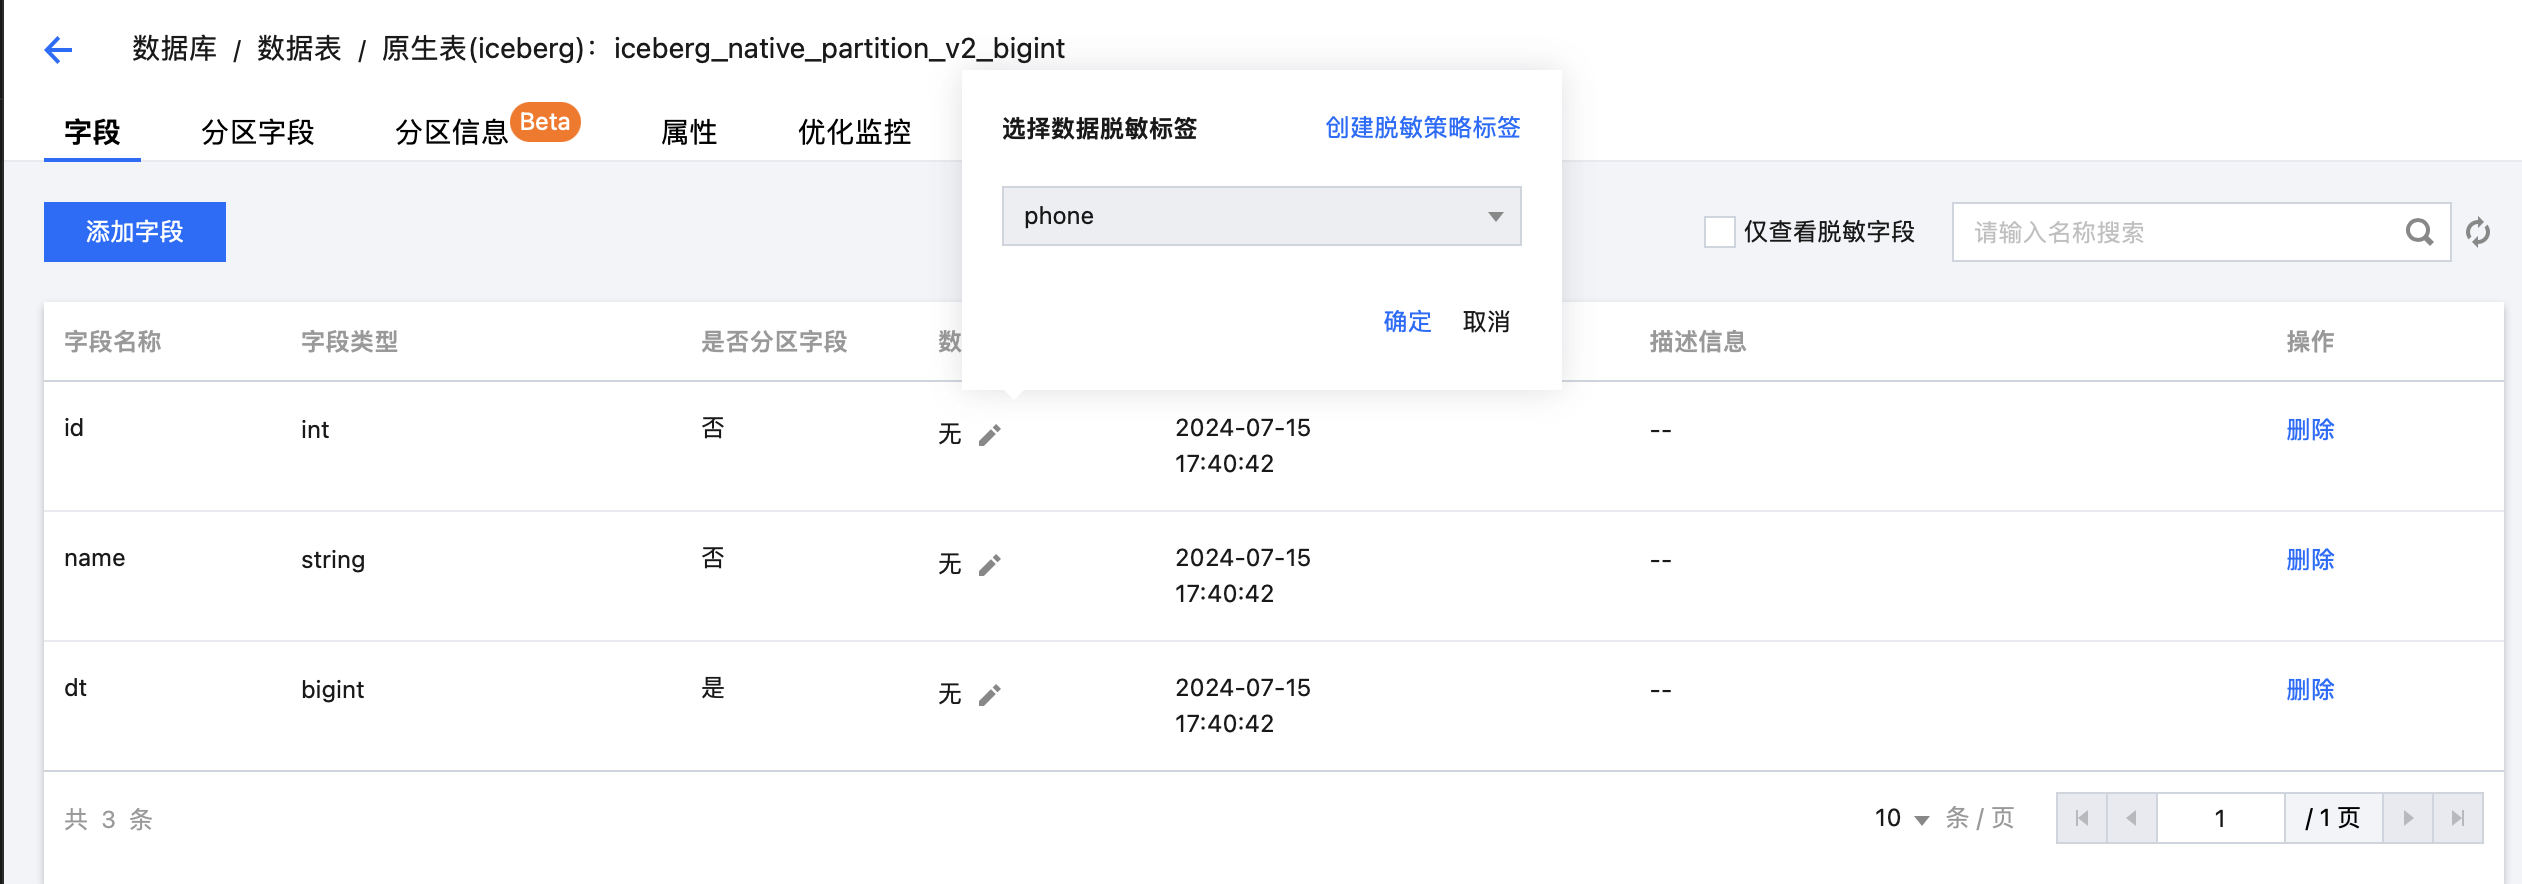The width and height of the screenshot is (2522, 884).
Task: Edit masking tag for id field
Action: click(x=989, y=435)
